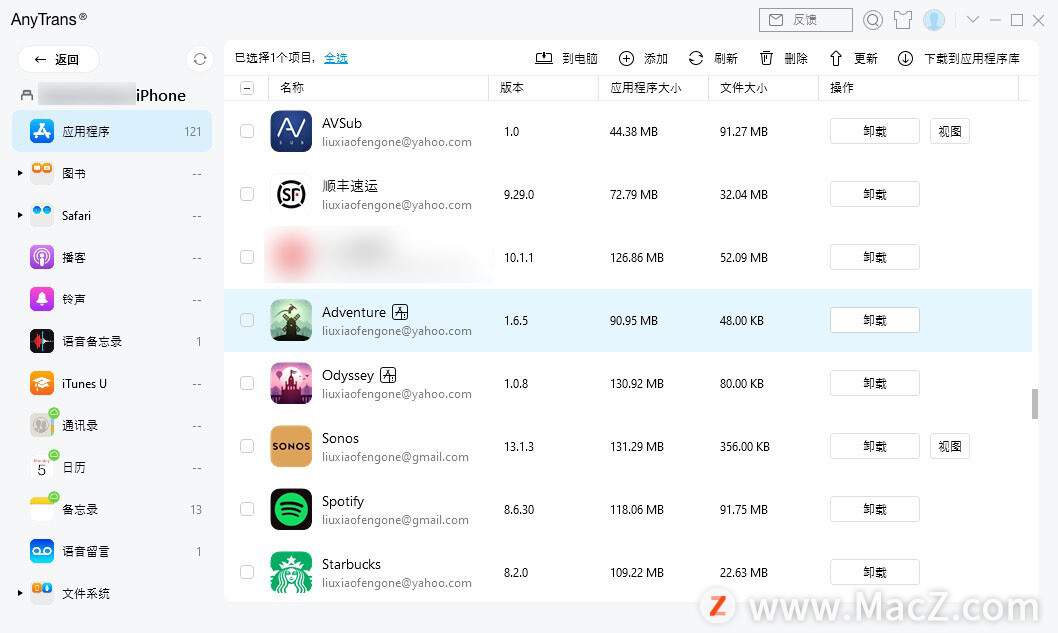This screenshot has height=633, width=1058.
Task: Check the Spotify row checkbox
Action: pyautogui.click(x=247, y=509)
